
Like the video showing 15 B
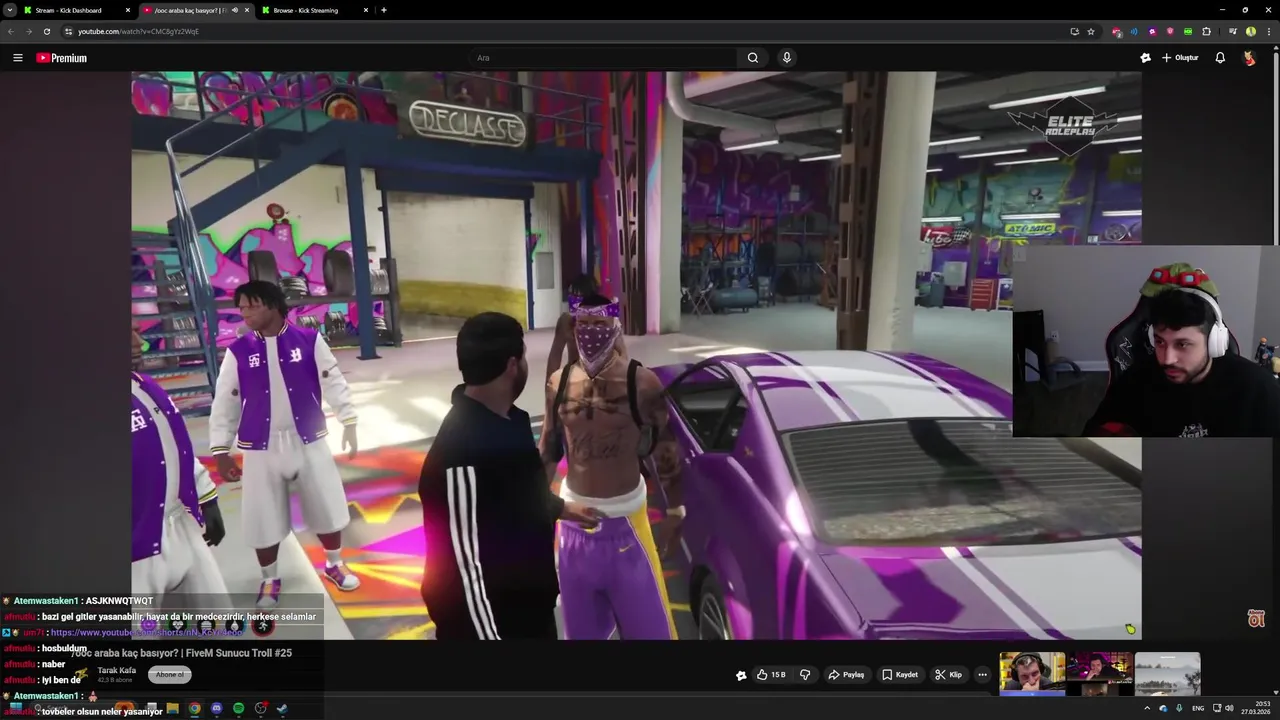770,675
